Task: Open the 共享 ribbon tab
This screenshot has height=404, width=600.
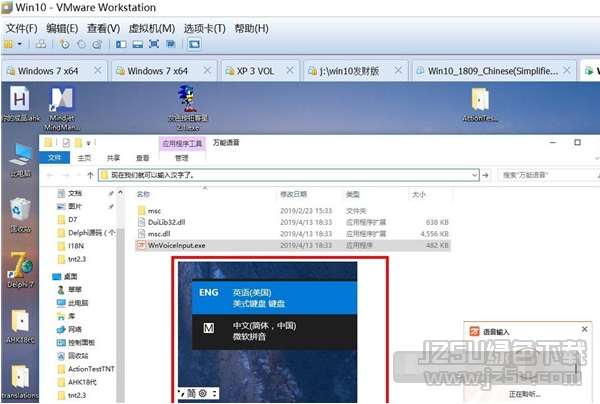Action: 113,158
